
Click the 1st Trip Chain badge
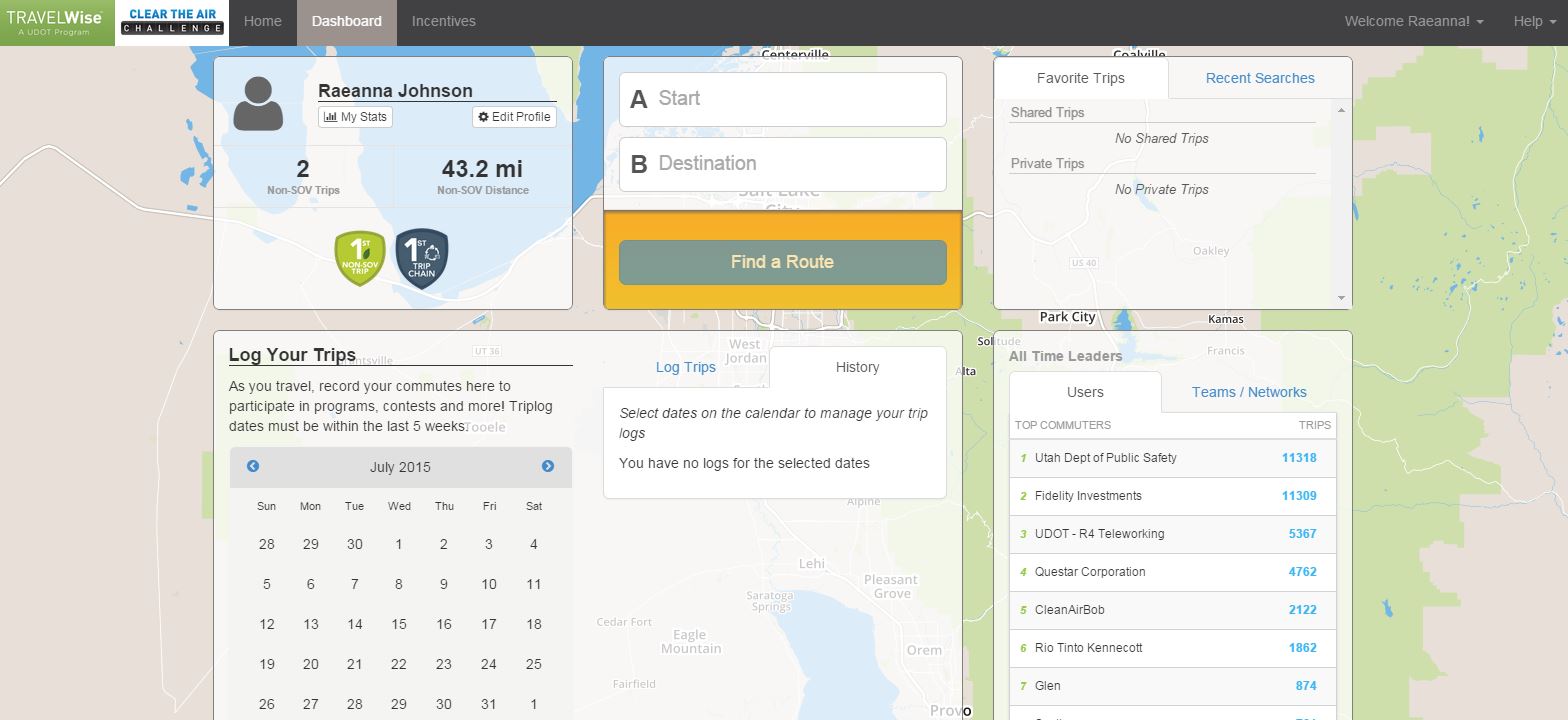[x=422, y=258]
